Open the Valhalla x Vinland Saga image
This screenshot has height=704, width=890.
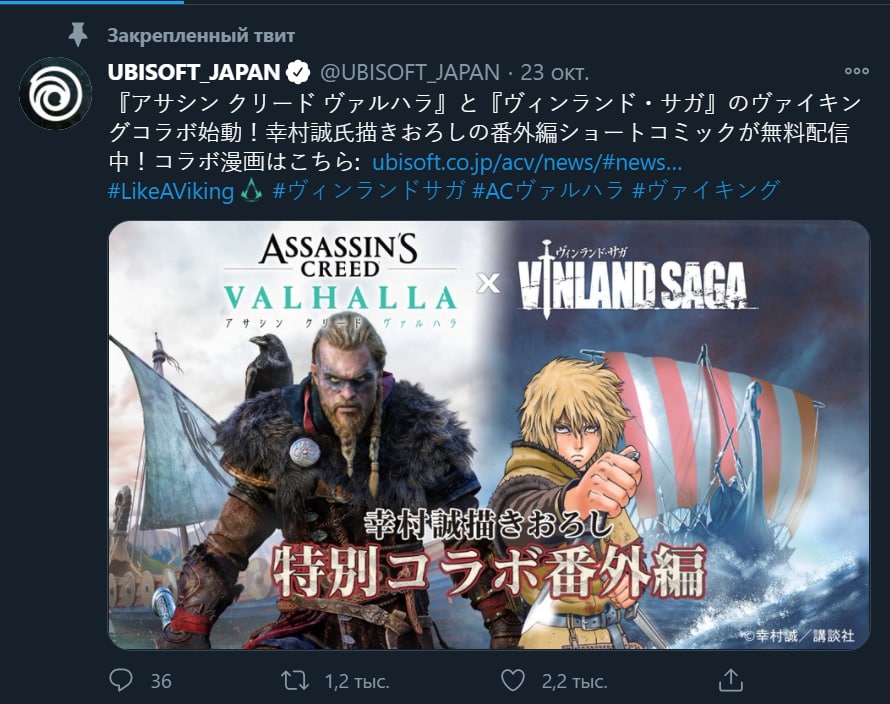489,435
